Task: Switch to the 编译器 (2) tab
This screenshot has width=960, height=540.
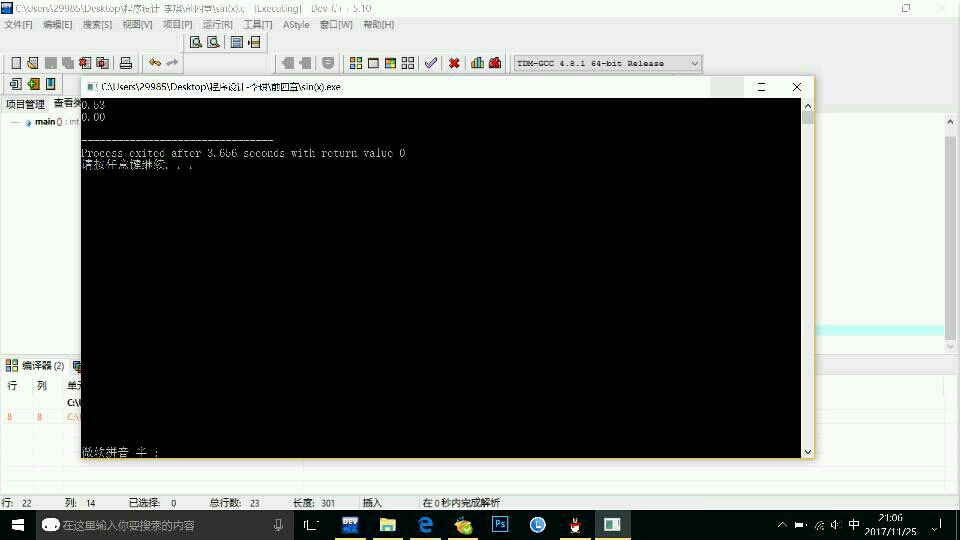Action: pyautogui.click(x=35, y=366)
